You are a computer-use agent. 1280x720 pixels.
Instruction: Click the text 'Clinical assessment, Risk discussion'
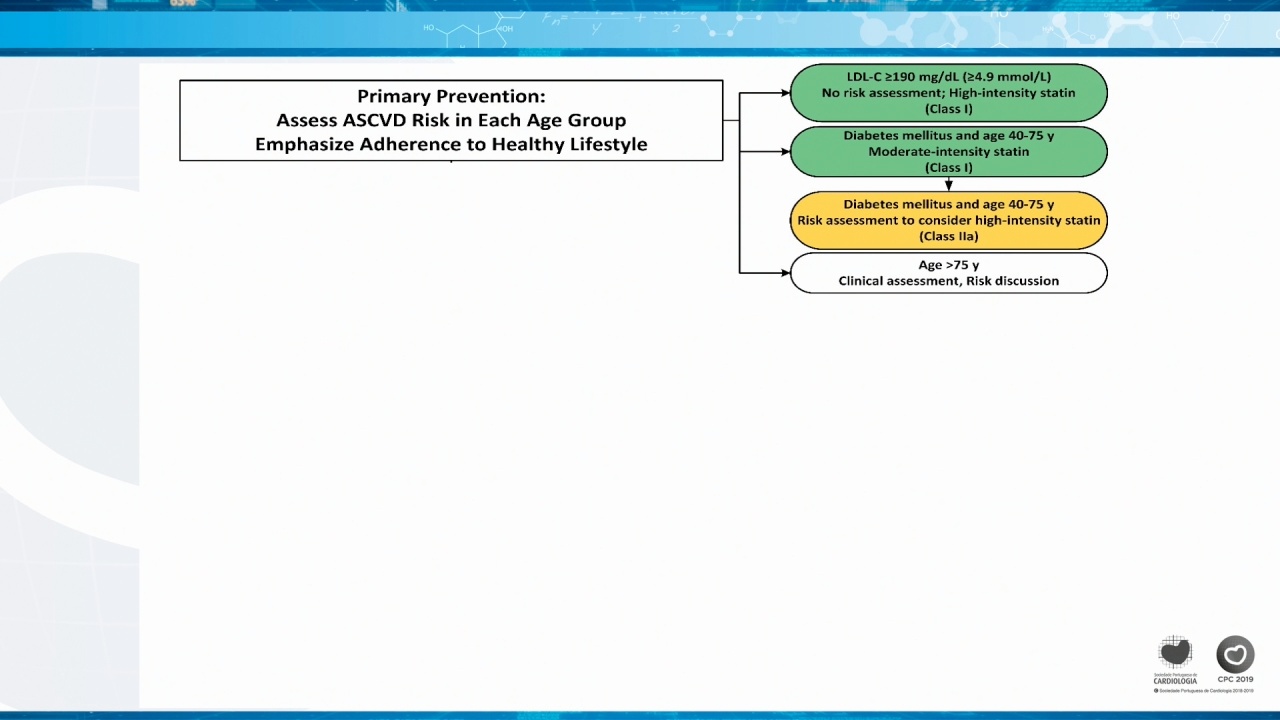(948, 281)
